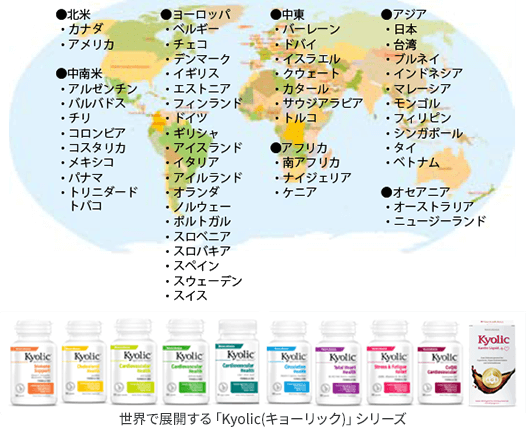Click アメリカ under North America
Screen dimensions: 526x436
[x=91, y=44]
